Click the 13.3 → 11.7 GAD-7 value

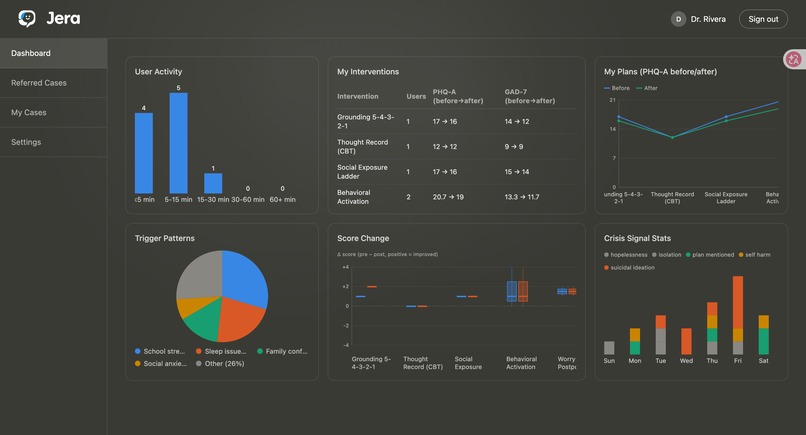(522, 197)
